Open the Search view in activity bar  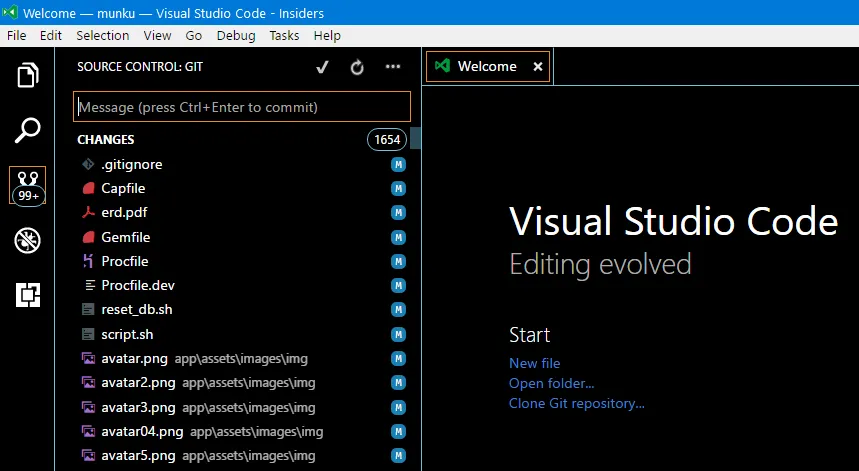coord(27,130)
